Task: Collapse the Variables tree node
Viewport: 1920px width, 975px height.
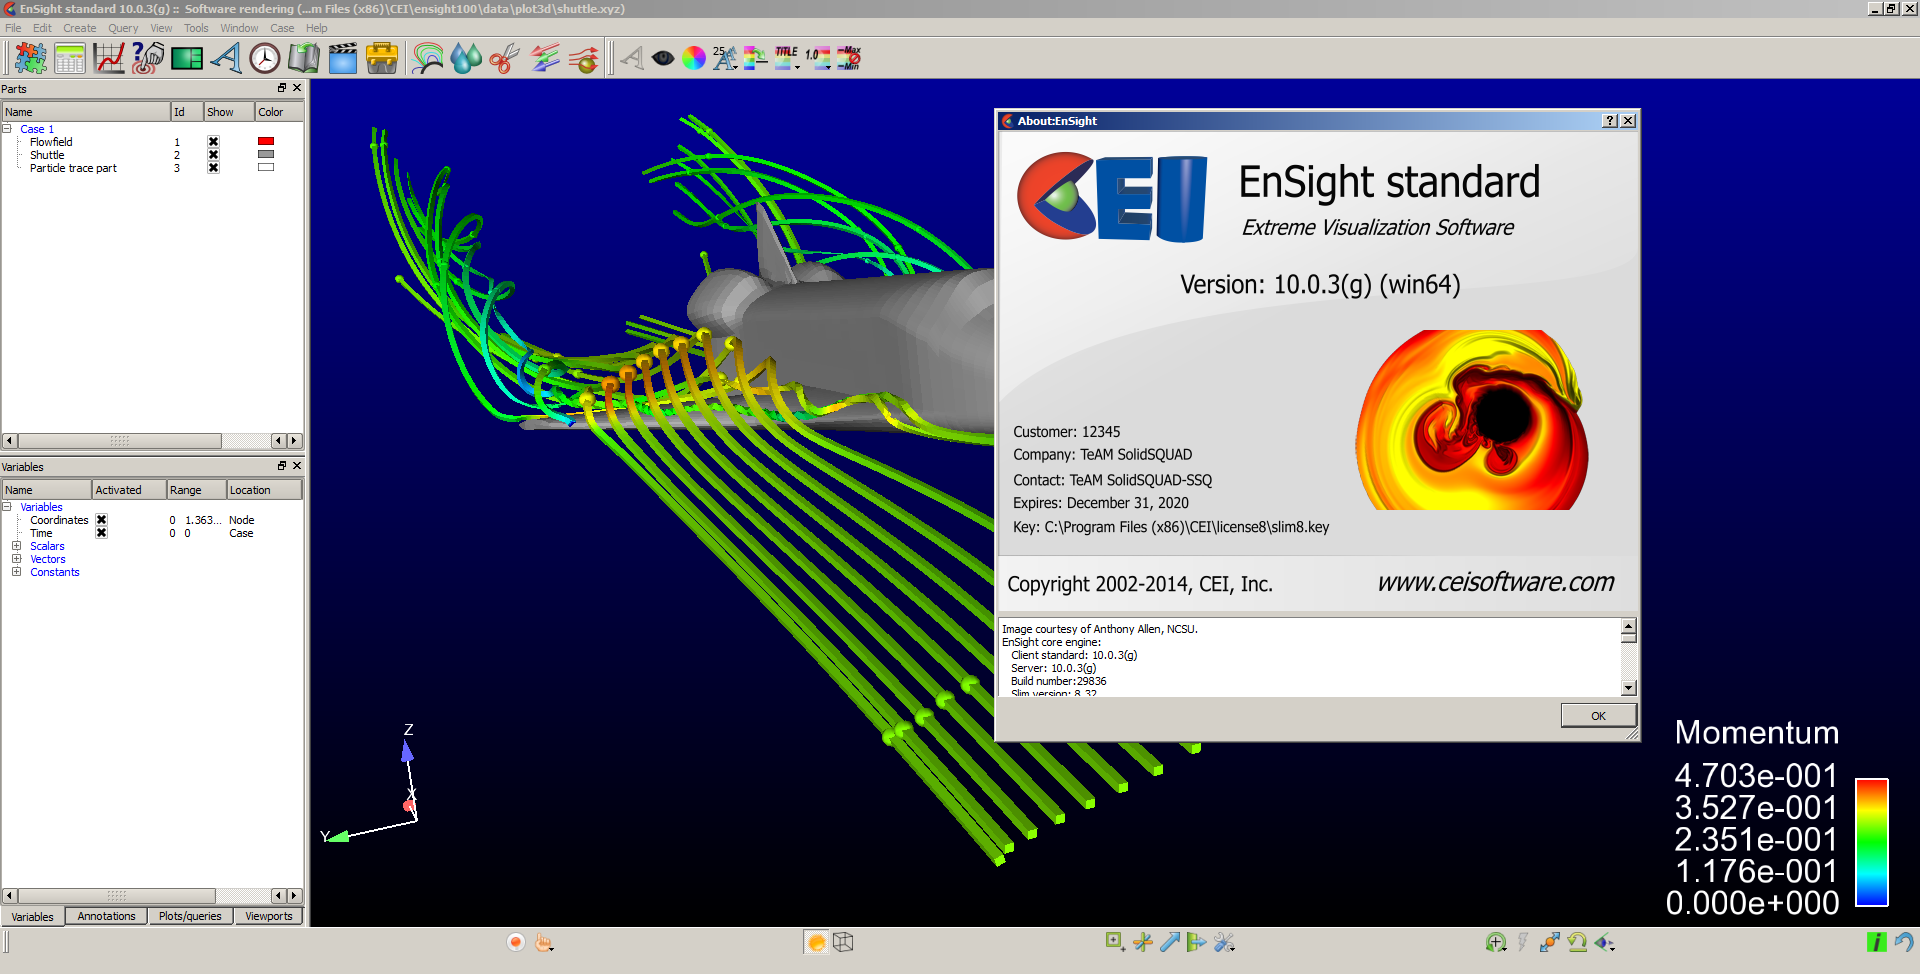Action: (x=7, y=507)
